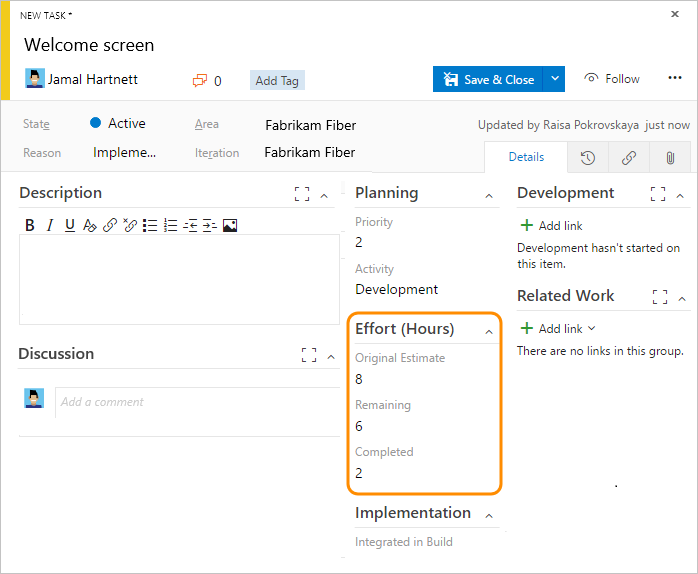698x574 pixels.
Task: Maximize the Discussion section
Action: pyautogui.click(x=309, y=355)
